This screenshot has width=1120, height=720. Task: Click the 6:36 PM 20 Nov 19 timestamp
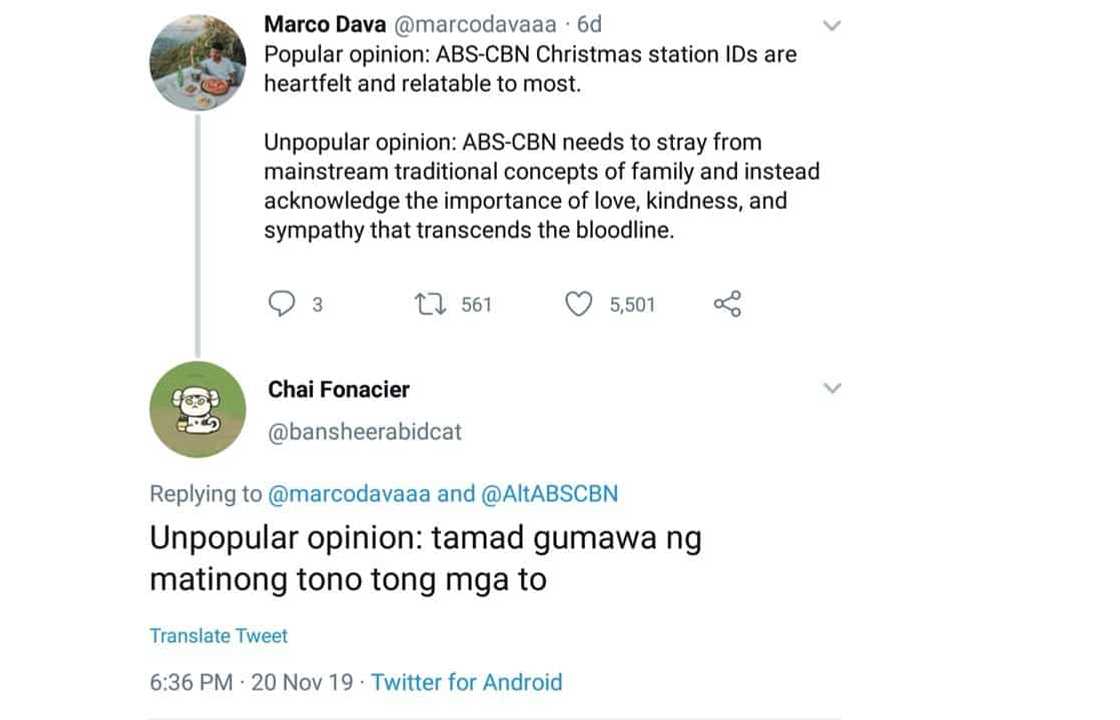point(251,683)
